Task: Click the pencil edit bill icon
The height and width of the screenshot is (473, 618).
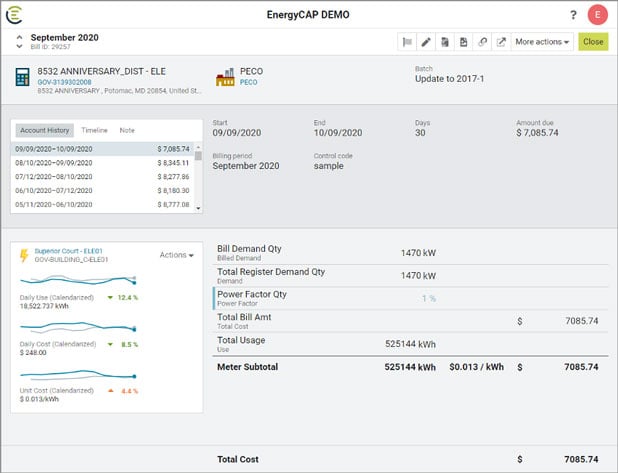Action: 425,42
